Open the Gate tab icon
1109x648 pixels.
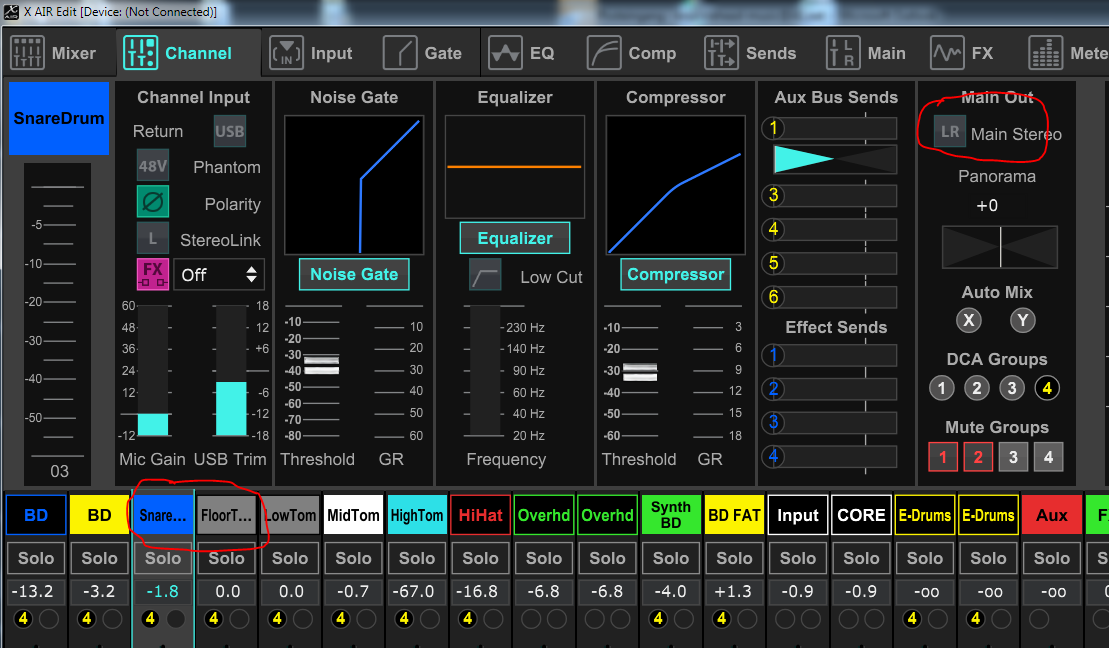click(x=400, y=53)
